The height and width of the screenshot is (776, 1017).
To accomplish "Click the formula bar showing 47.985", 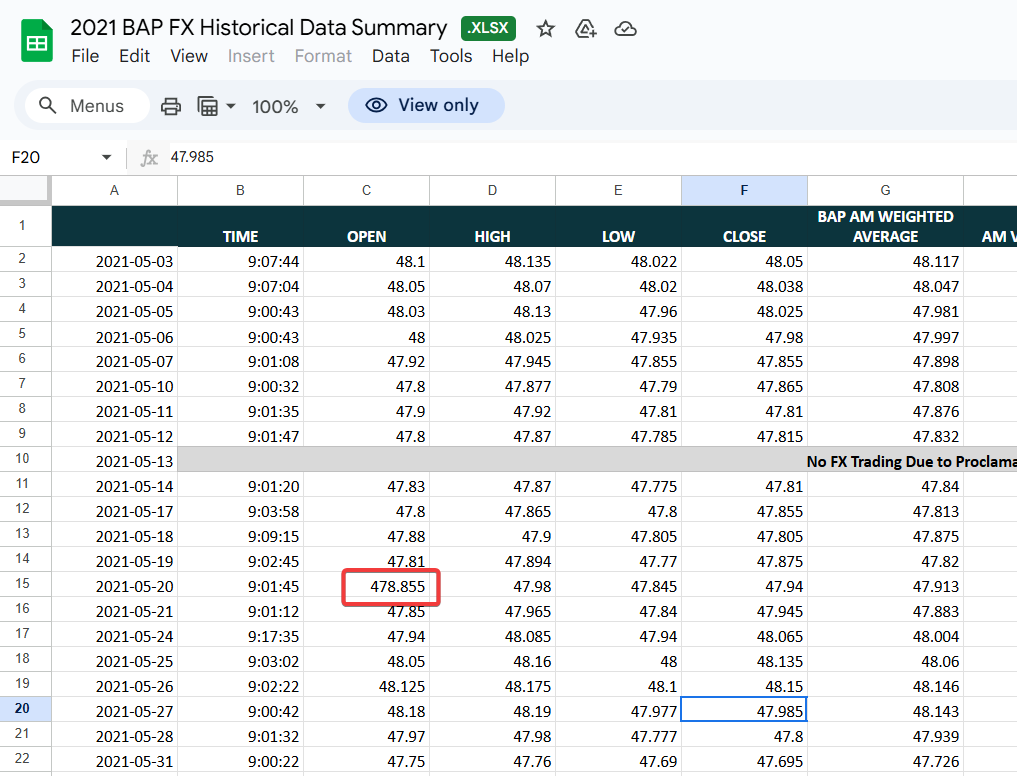I will [x=584, y=157].
